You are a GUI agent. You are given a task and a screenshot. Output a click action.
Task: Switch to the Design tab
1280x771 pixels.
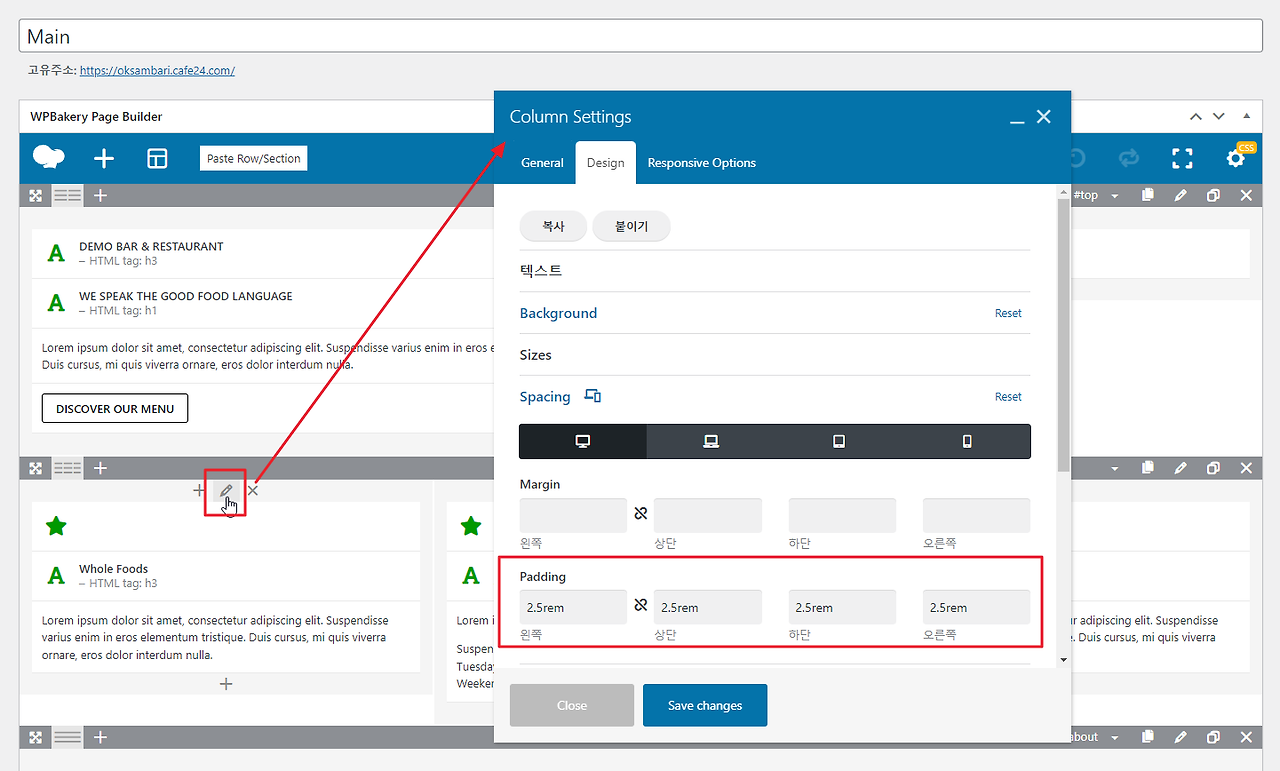(606, 163)
